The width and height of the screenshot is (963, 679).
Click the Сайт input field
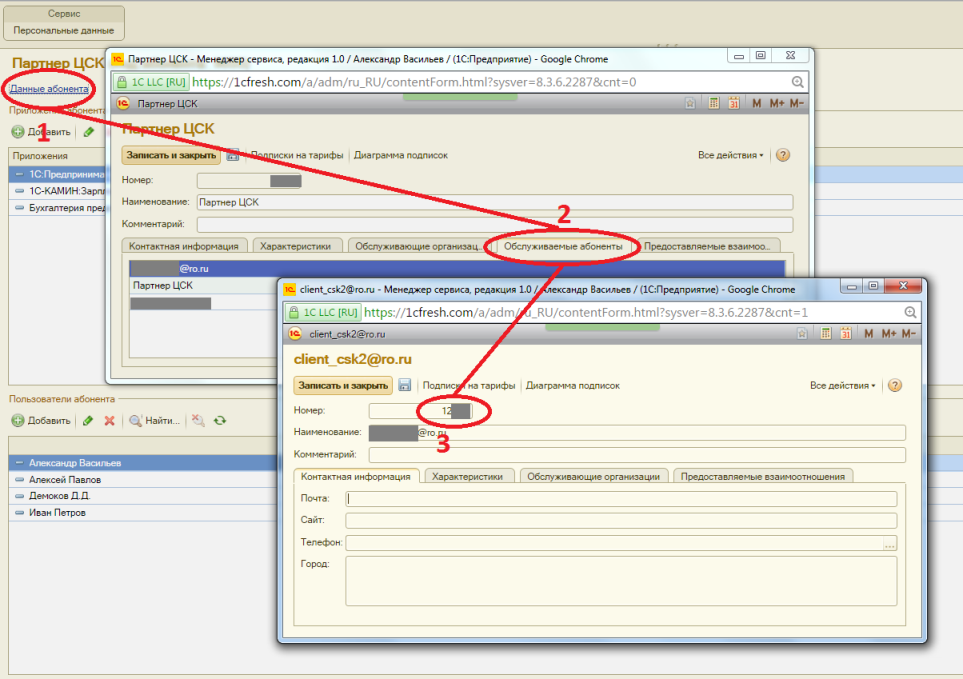pyautogui.click(x=621, y=521)
